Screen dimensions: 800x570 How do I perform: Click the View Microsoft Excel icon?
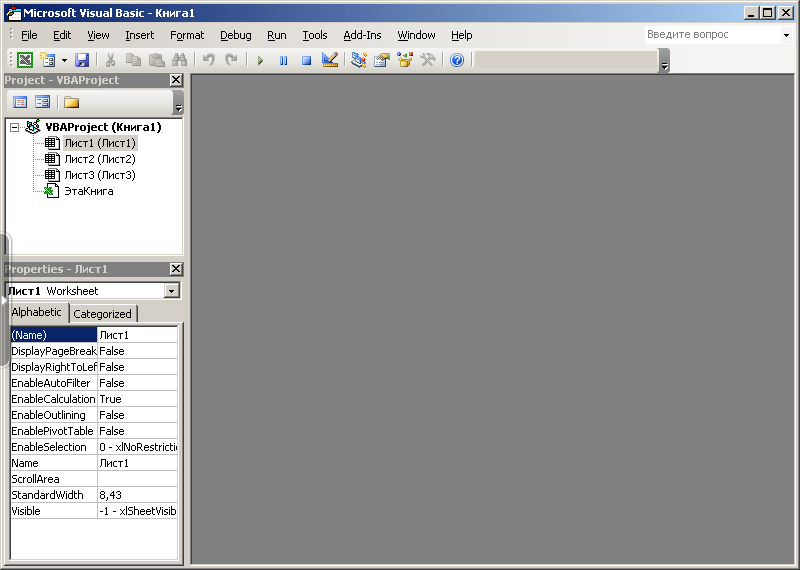[24, 60]
